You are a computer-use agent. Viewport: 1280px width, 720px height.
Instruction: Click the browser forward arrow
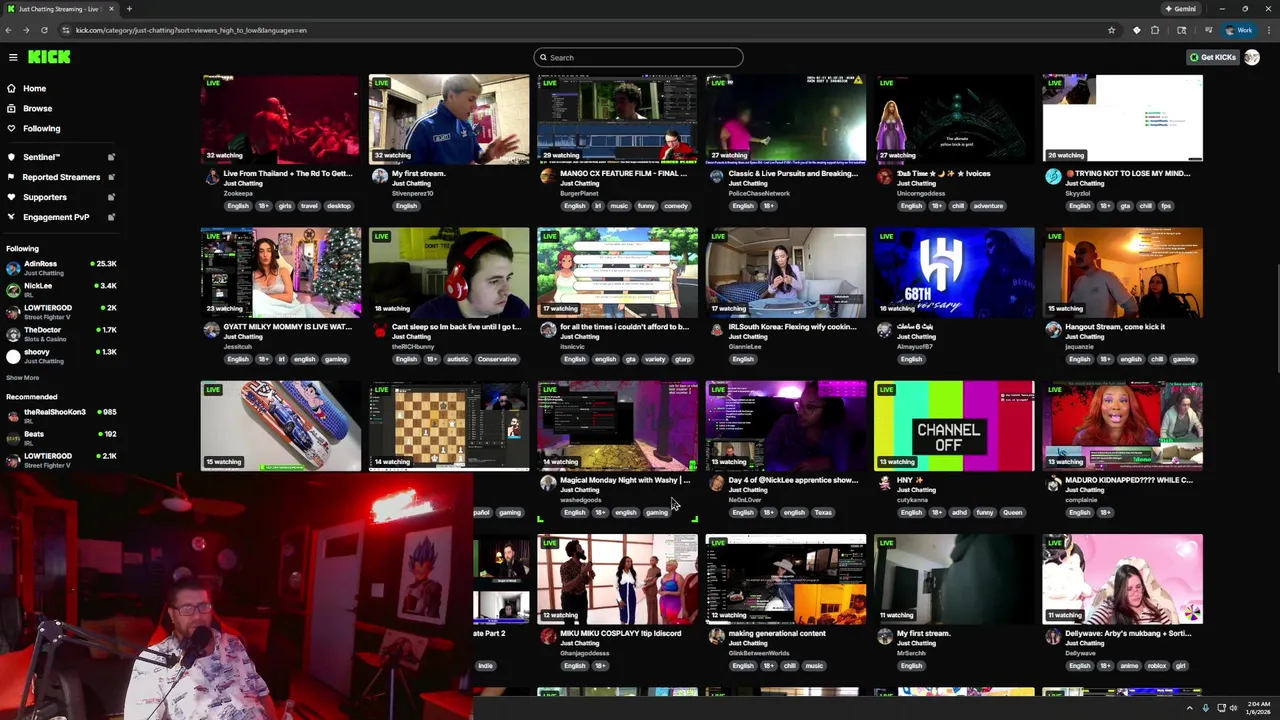[27, 30]
